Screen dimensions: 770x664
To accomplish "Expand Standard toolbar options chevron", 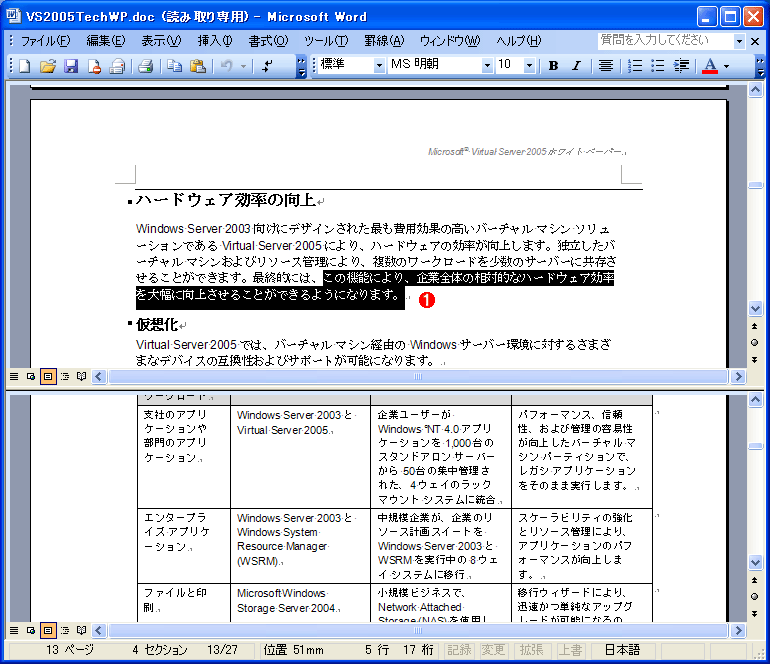I will [301, 66].
